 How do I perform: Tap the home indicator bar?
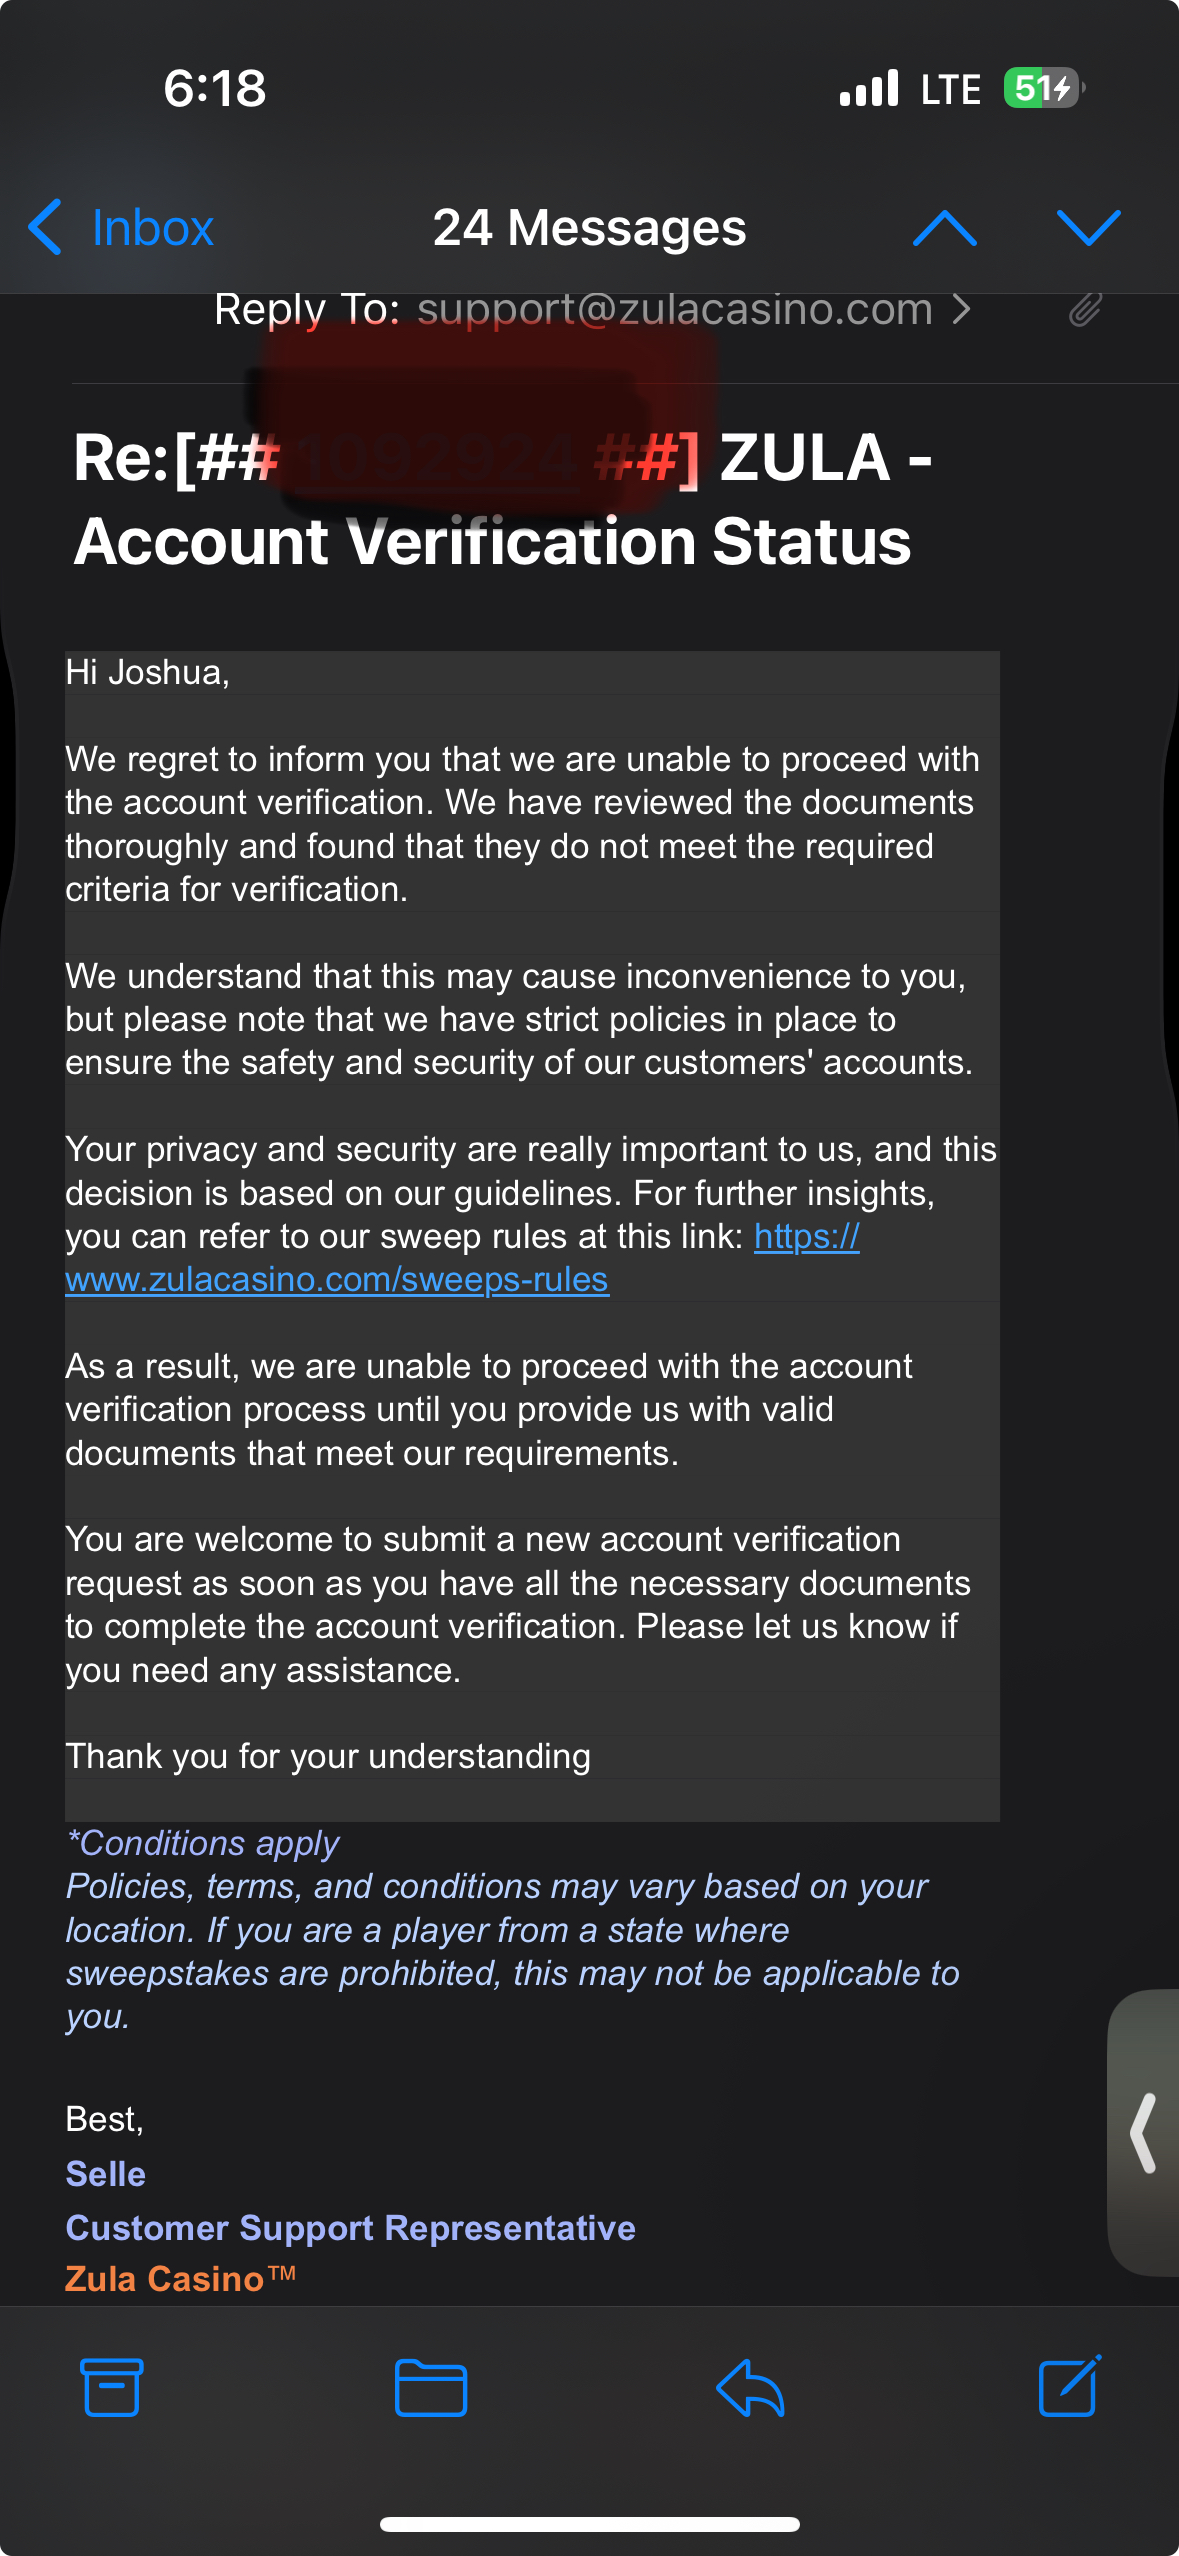589,2524
